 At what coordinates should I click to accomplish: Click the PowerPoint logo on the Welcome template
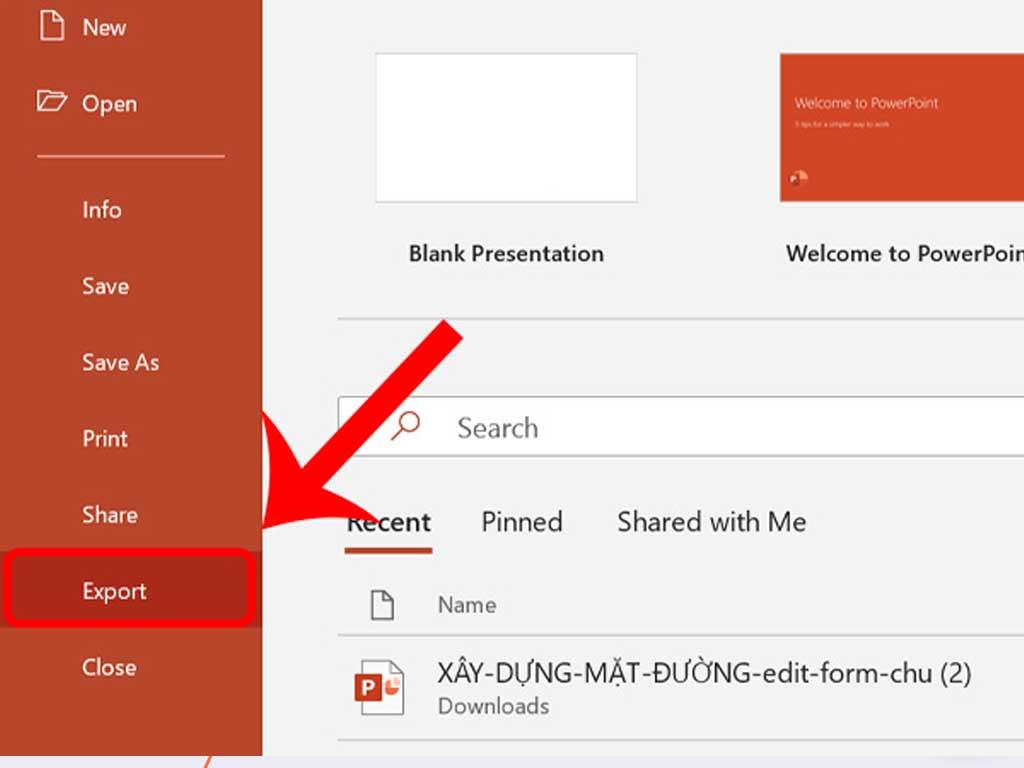(799, 176)
